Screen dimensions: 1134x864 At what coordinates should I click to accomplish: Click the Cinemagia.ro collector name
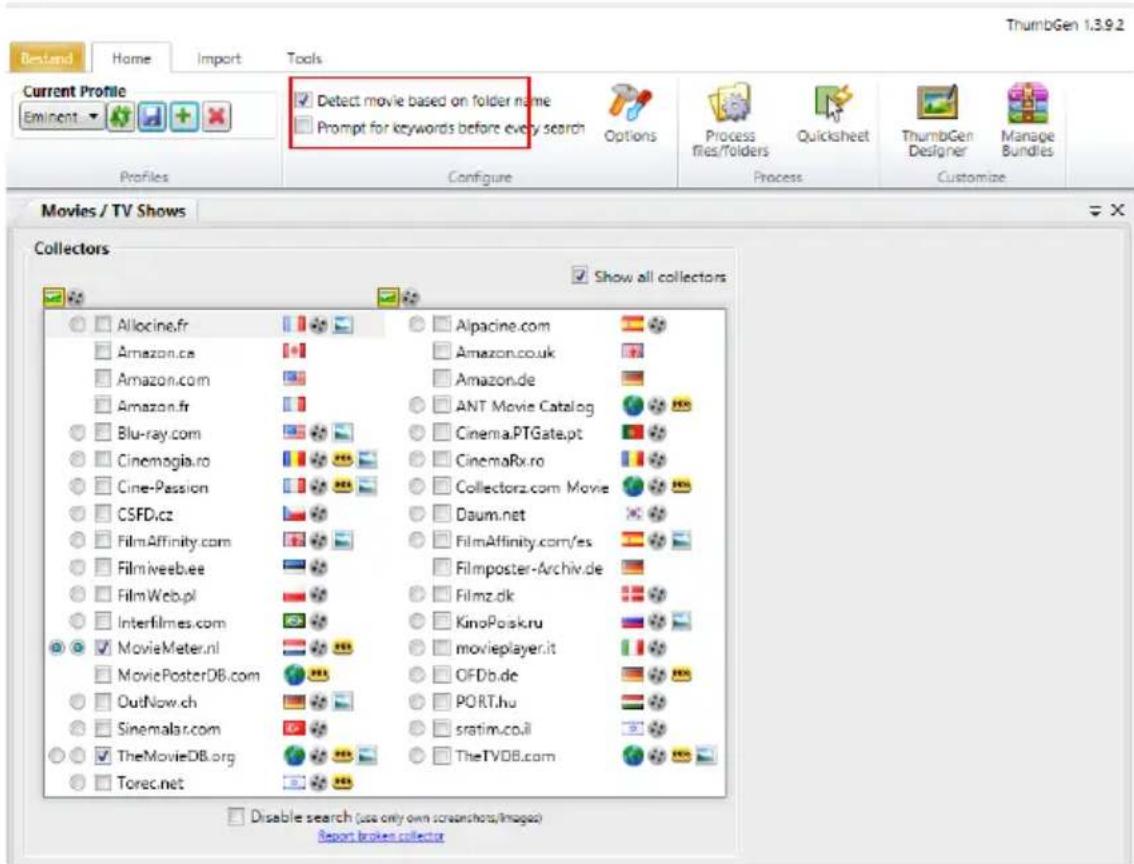pyautogui.click(x=163, y=460)
